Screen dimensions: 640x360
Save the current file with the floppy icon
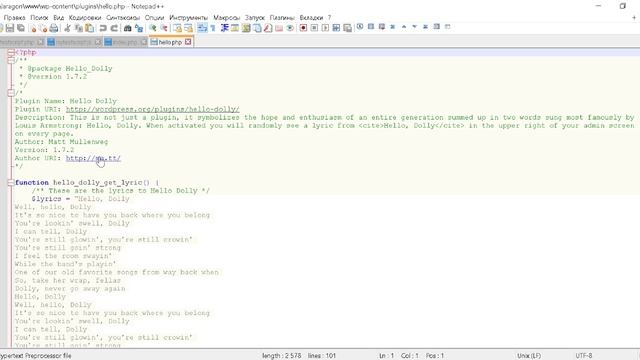click(10, 28)
